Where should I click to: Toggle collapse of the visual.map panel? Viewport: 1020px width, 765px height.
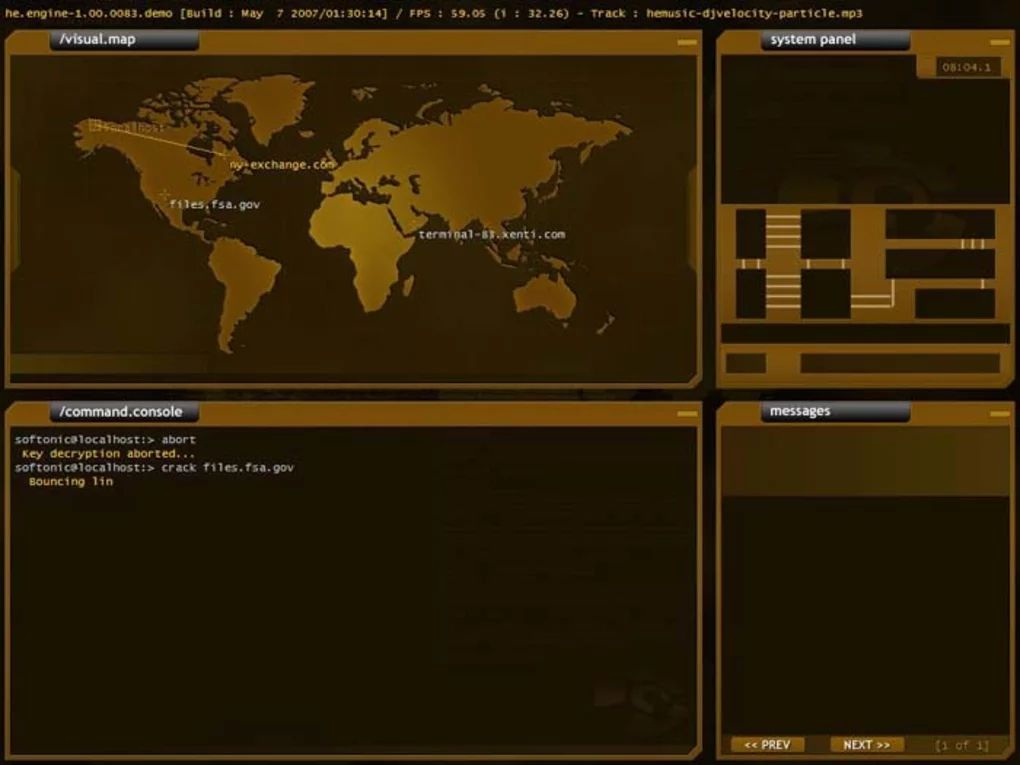[x=688, y=41]
